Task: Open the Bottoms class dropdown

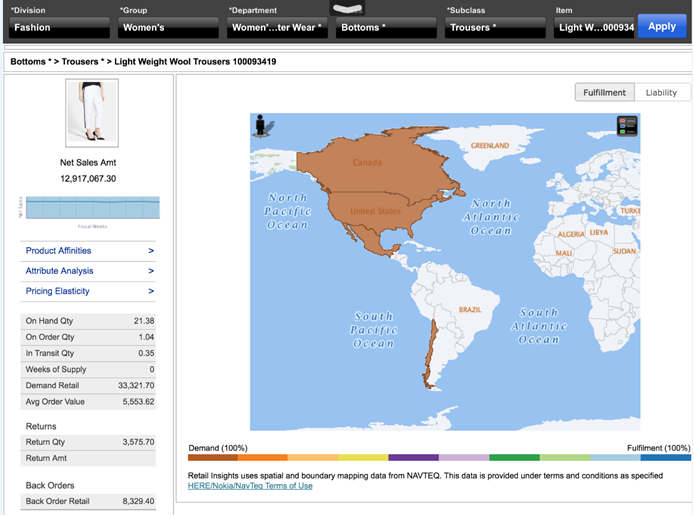Action: (386, 27)
